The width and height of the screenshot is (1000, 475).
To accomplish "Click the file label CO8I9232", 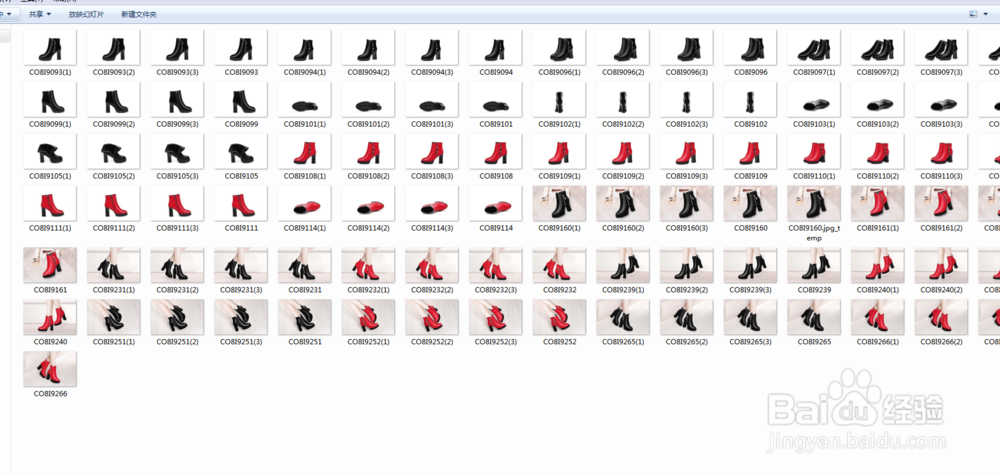I will coord(559,289).
